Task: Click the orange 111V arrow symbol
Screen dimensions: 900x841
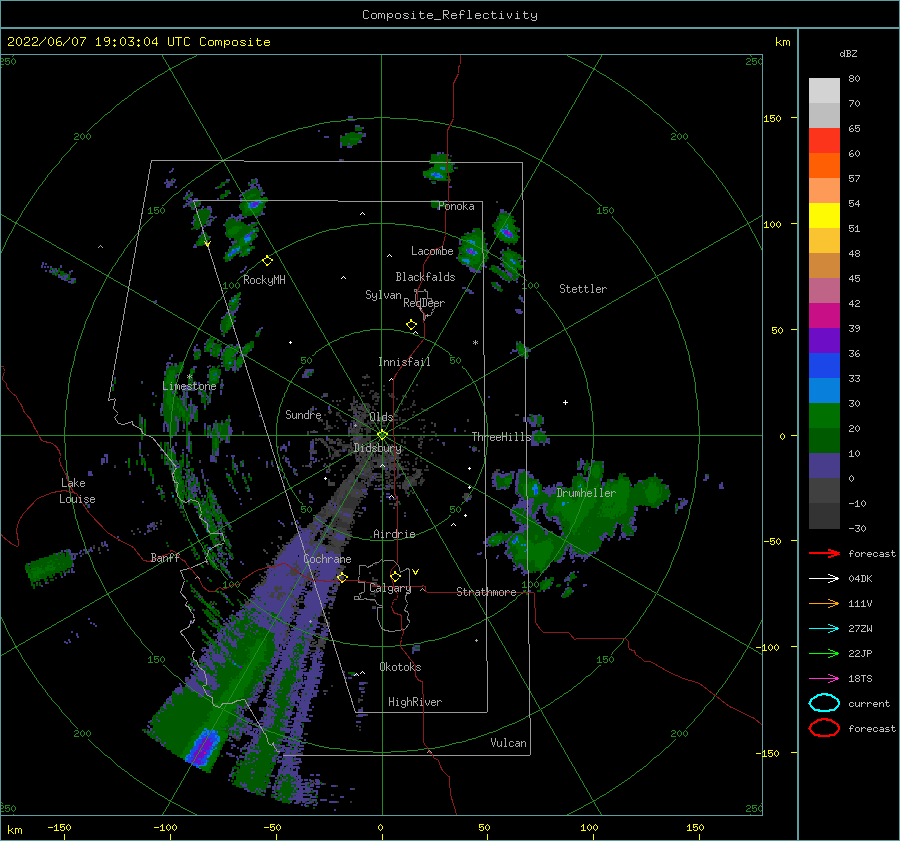Action: click(x=824, y=603)
